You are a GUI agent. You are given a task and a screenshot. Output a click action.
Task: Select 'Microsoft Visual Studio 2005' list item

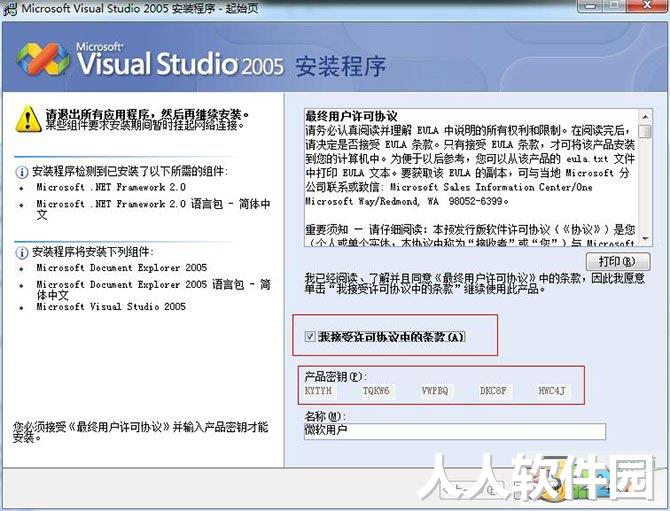point(111,306)
